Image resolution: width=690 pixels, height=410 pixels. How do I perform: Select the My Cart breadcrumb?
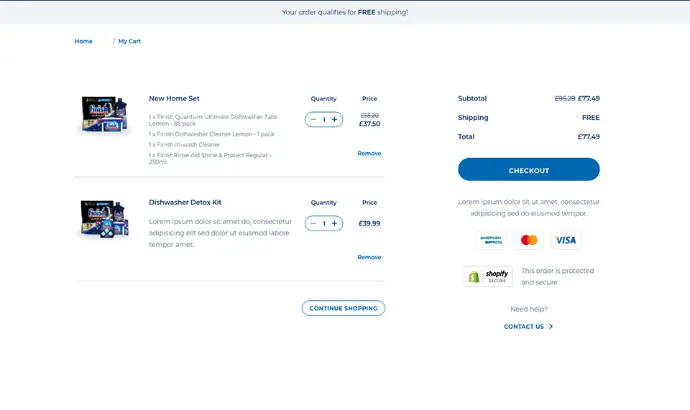[x=129, y=41]
